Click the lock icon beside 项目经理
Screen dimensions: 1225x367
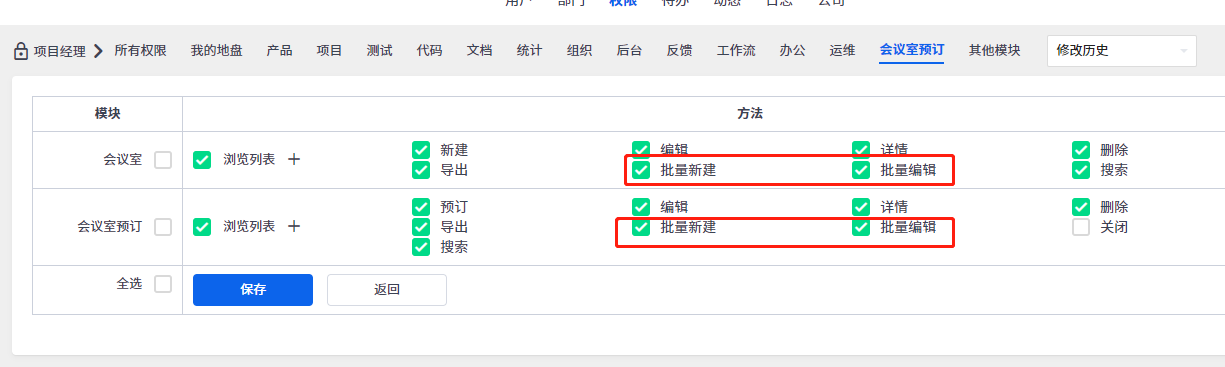(x=20, y=50)
